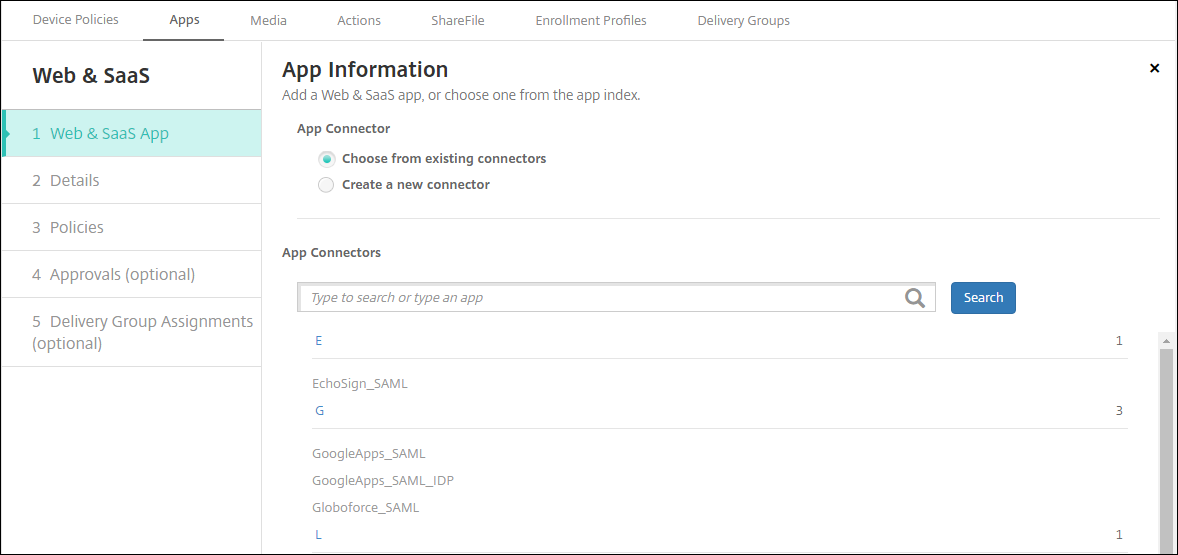Switch to Enrollment Profiles tab

(x=590, y=20)
